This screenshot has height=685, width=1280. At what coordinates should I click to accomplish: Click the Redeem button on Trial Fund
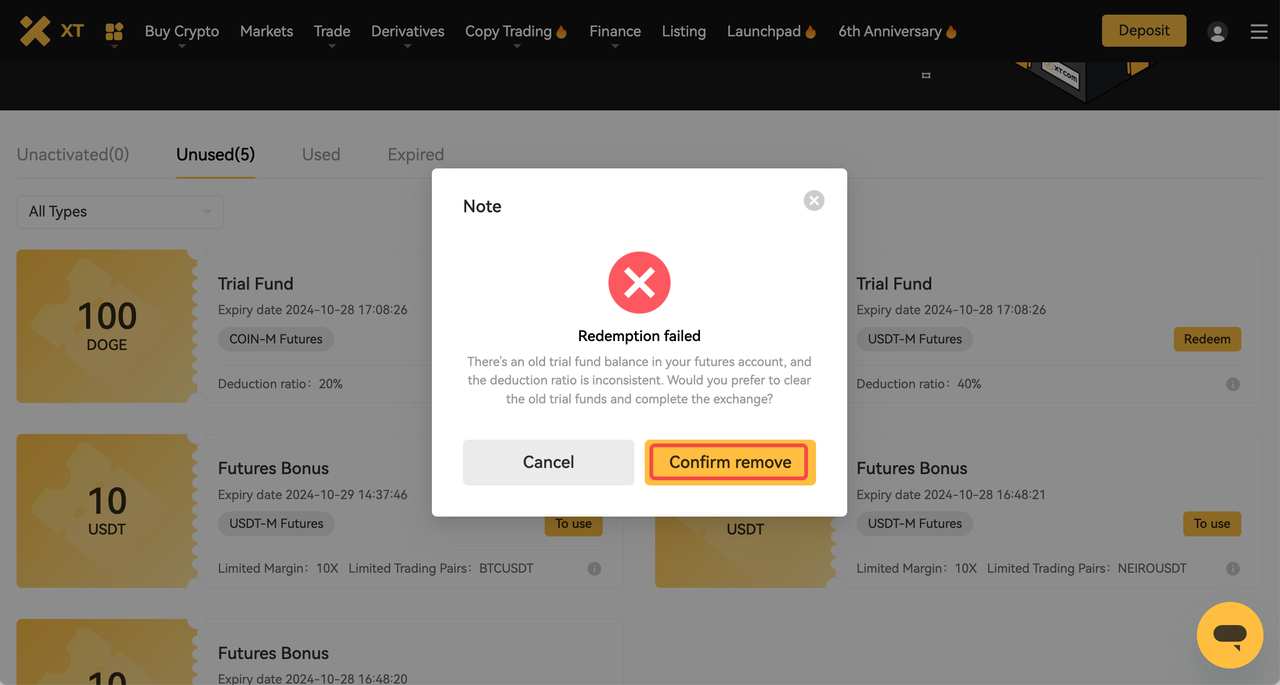(1207, 339)
